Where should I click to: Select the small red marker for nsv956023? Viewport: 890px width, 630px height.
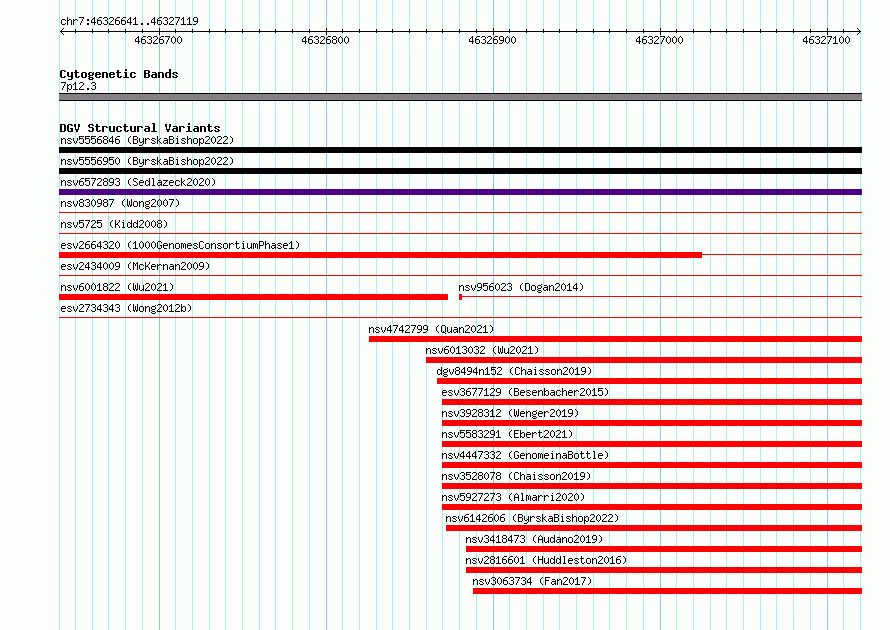pos(460,297)
